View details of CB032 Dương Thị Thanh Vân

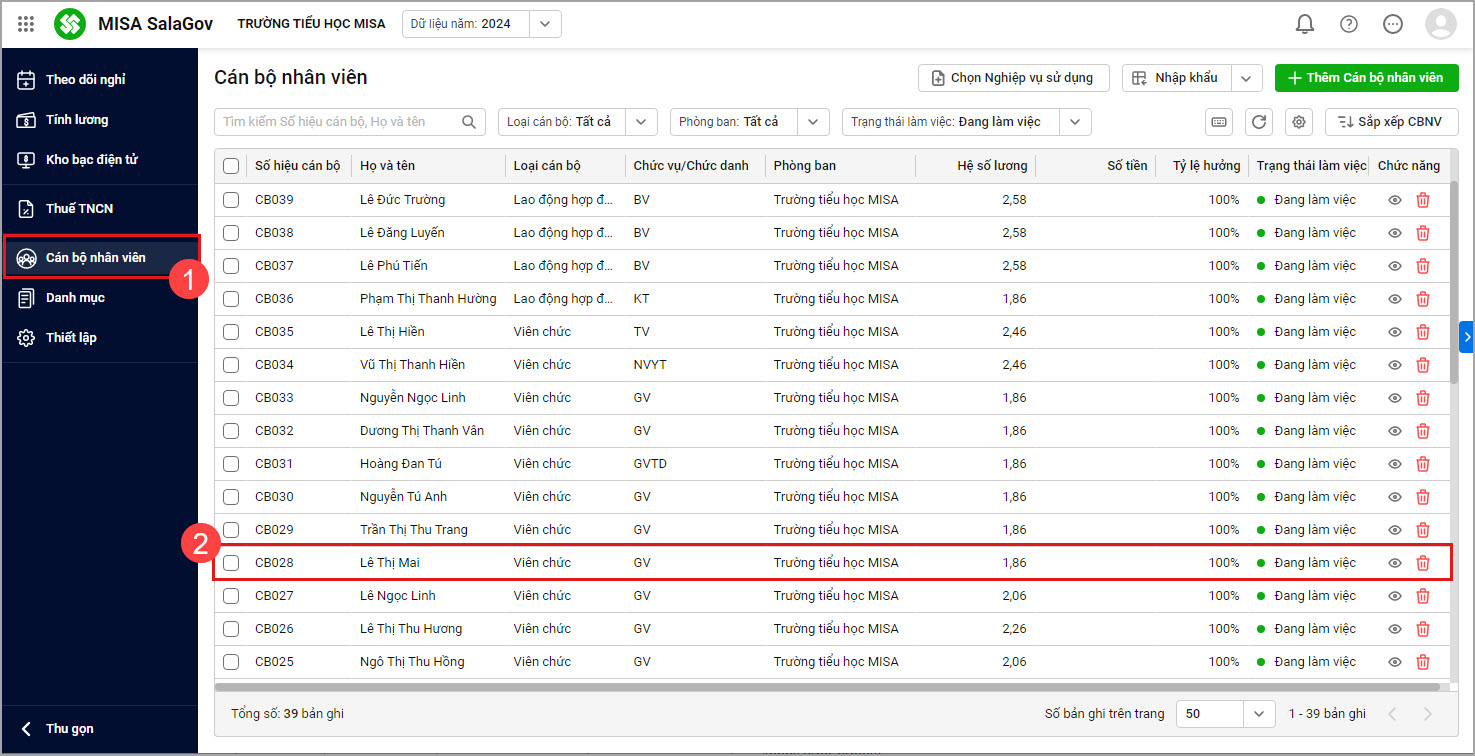point(1395,431)
